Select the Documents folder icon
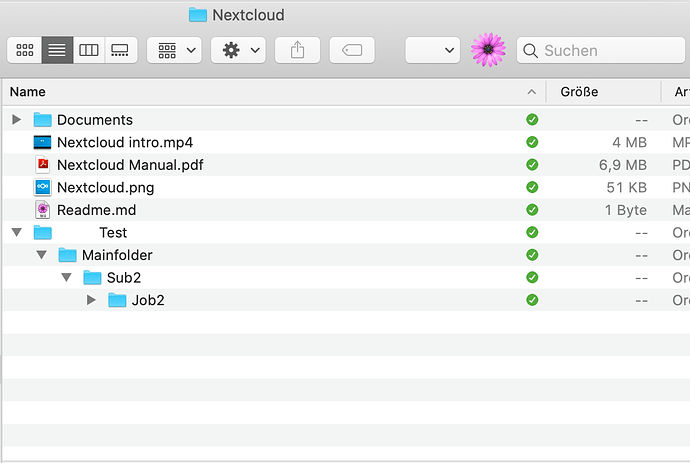This screenshot has height=463, width=690. coord(43,119)
